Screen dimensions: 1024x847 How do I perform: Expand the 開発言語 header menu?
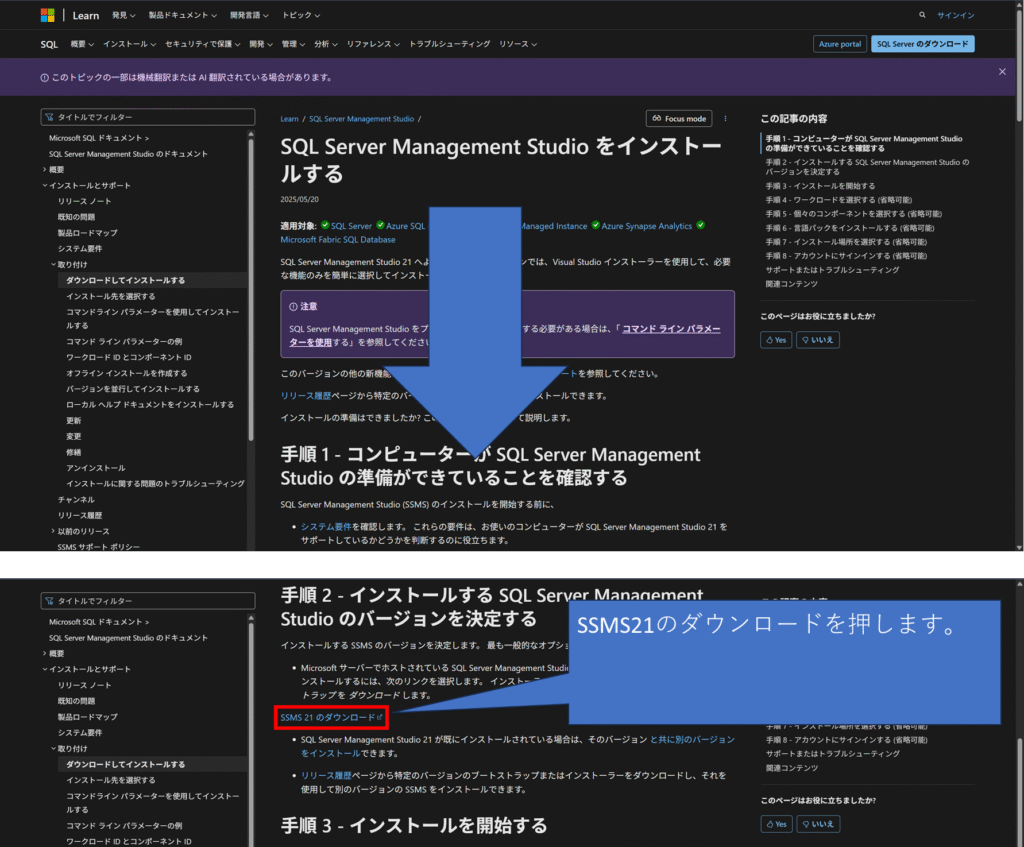(249, 15)
